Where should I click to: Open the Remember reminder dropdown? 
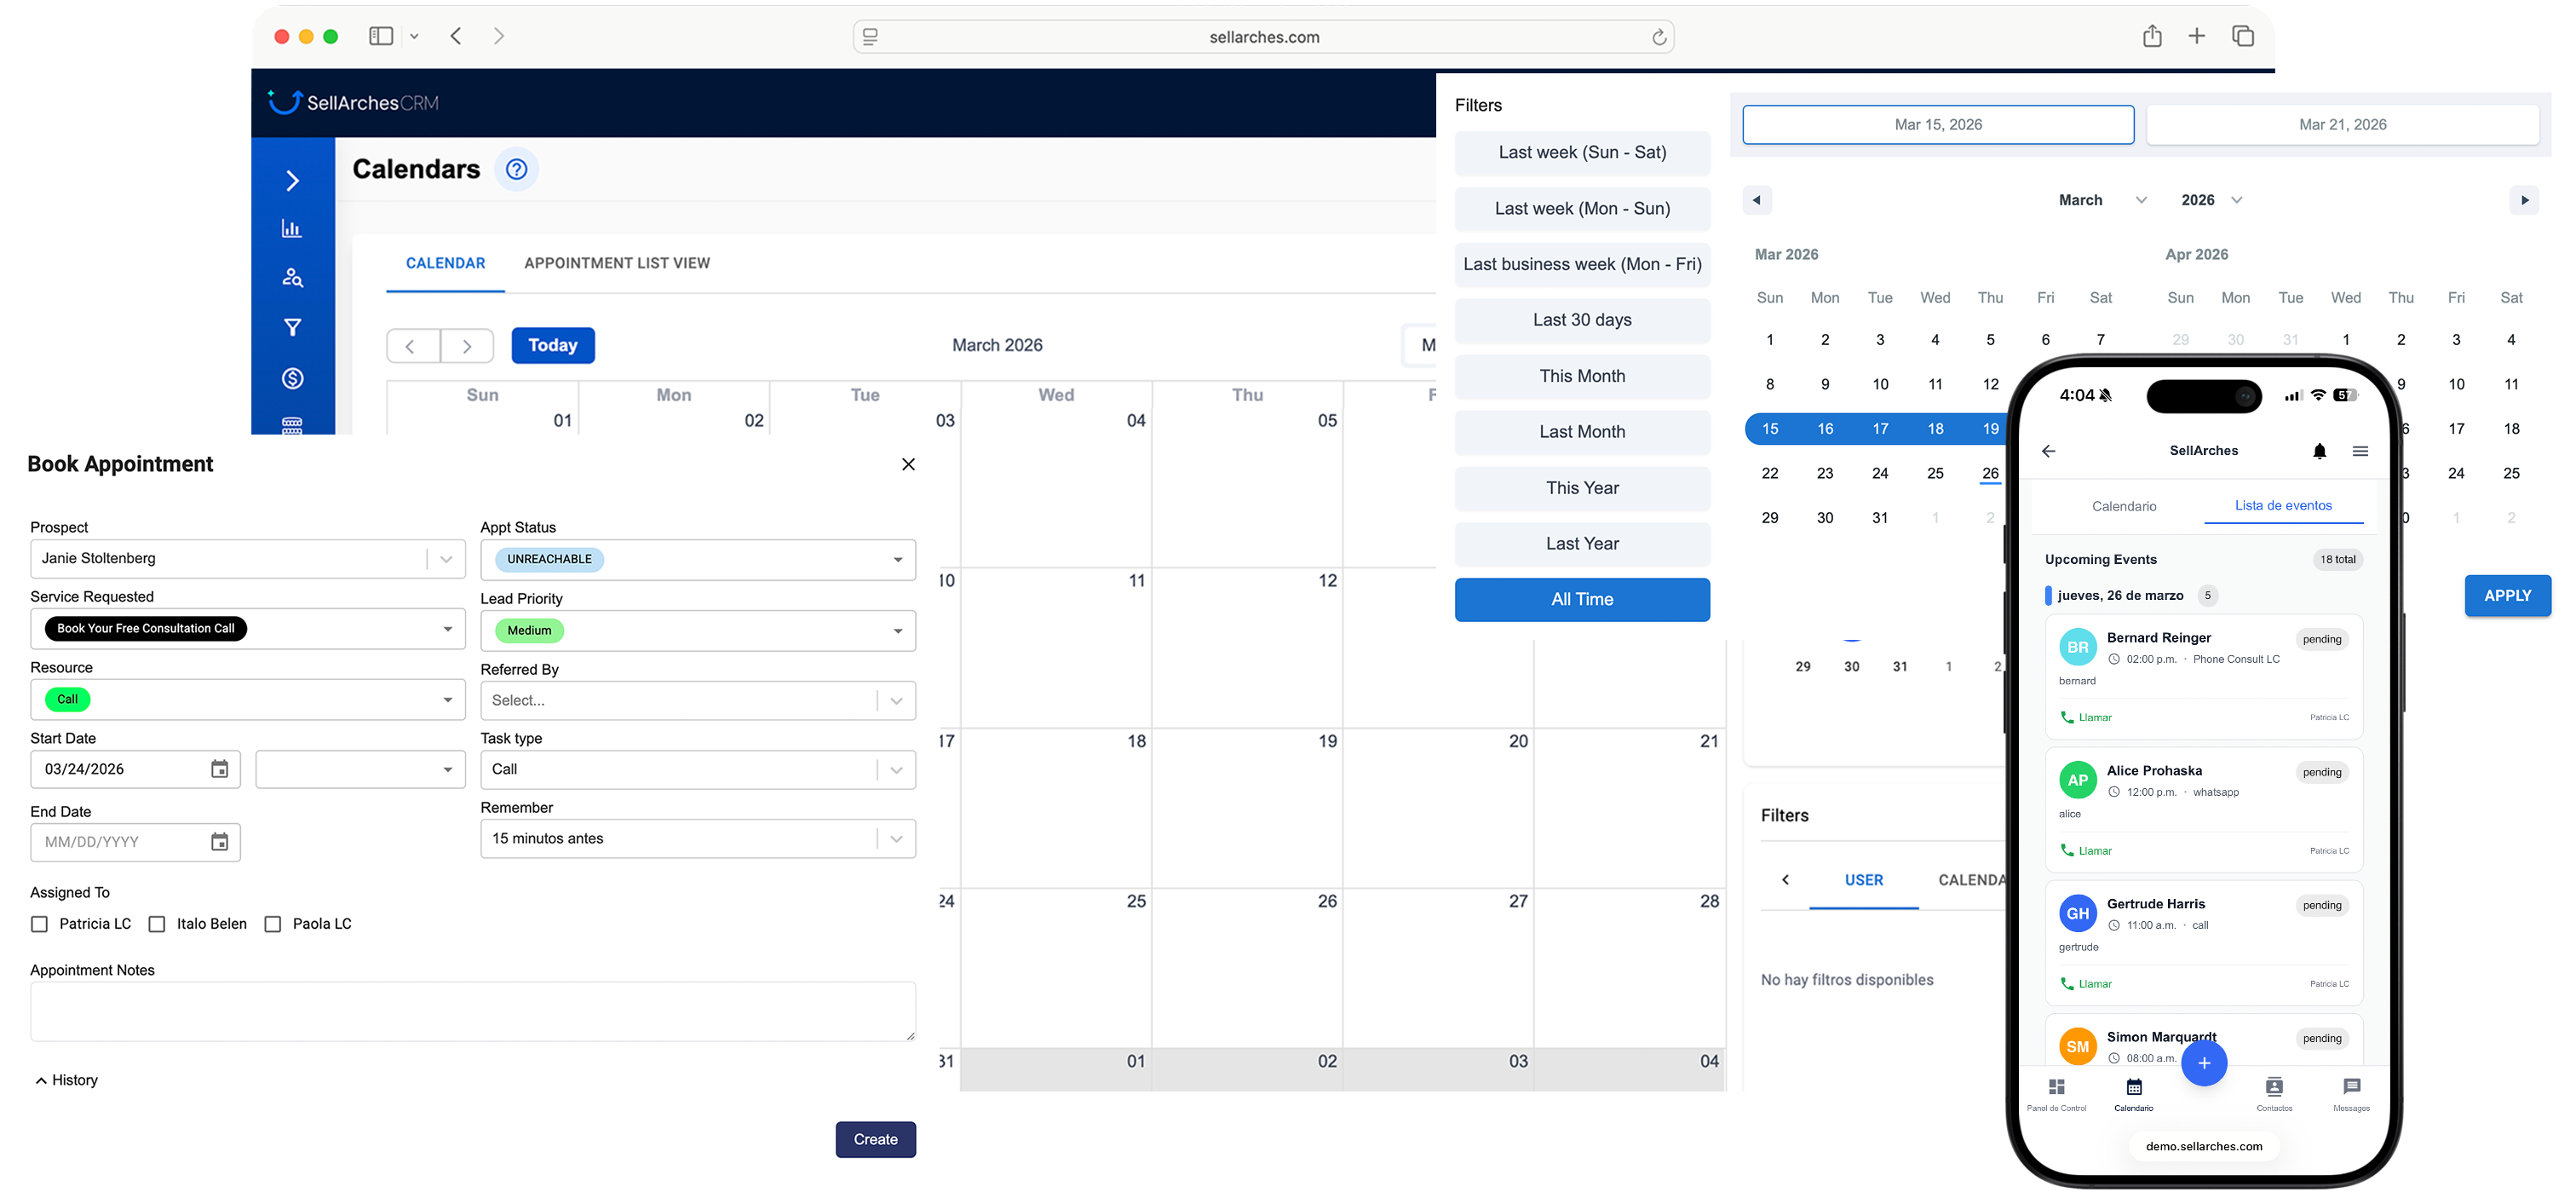tap(698, 839)
